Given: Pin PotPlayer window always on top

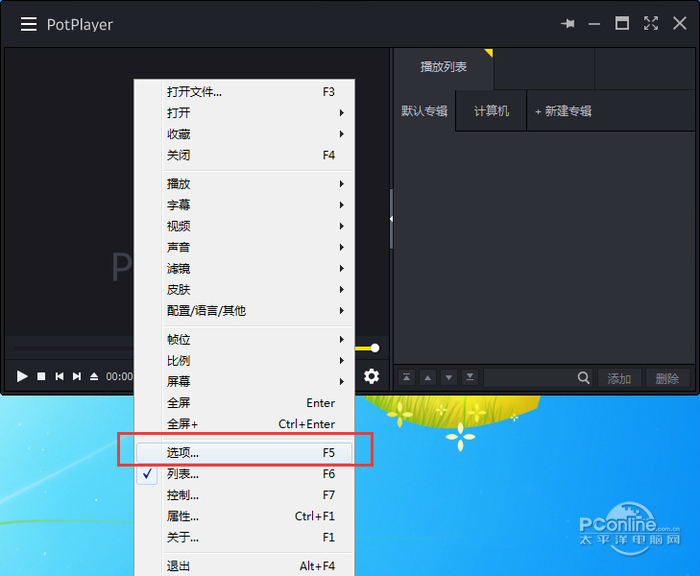Looking at the screenshot, I should tap(568, 23).
